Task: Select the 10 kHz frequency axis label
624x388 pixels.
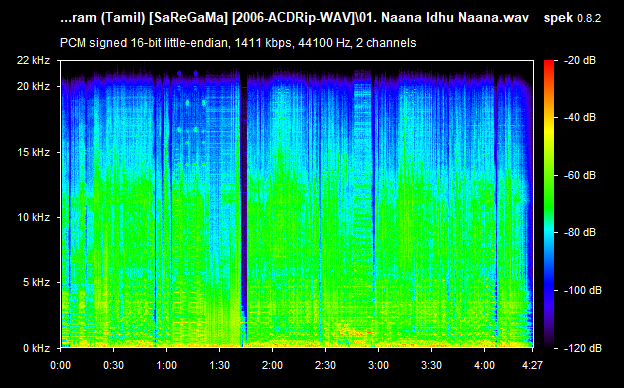Action: [33, 217]
